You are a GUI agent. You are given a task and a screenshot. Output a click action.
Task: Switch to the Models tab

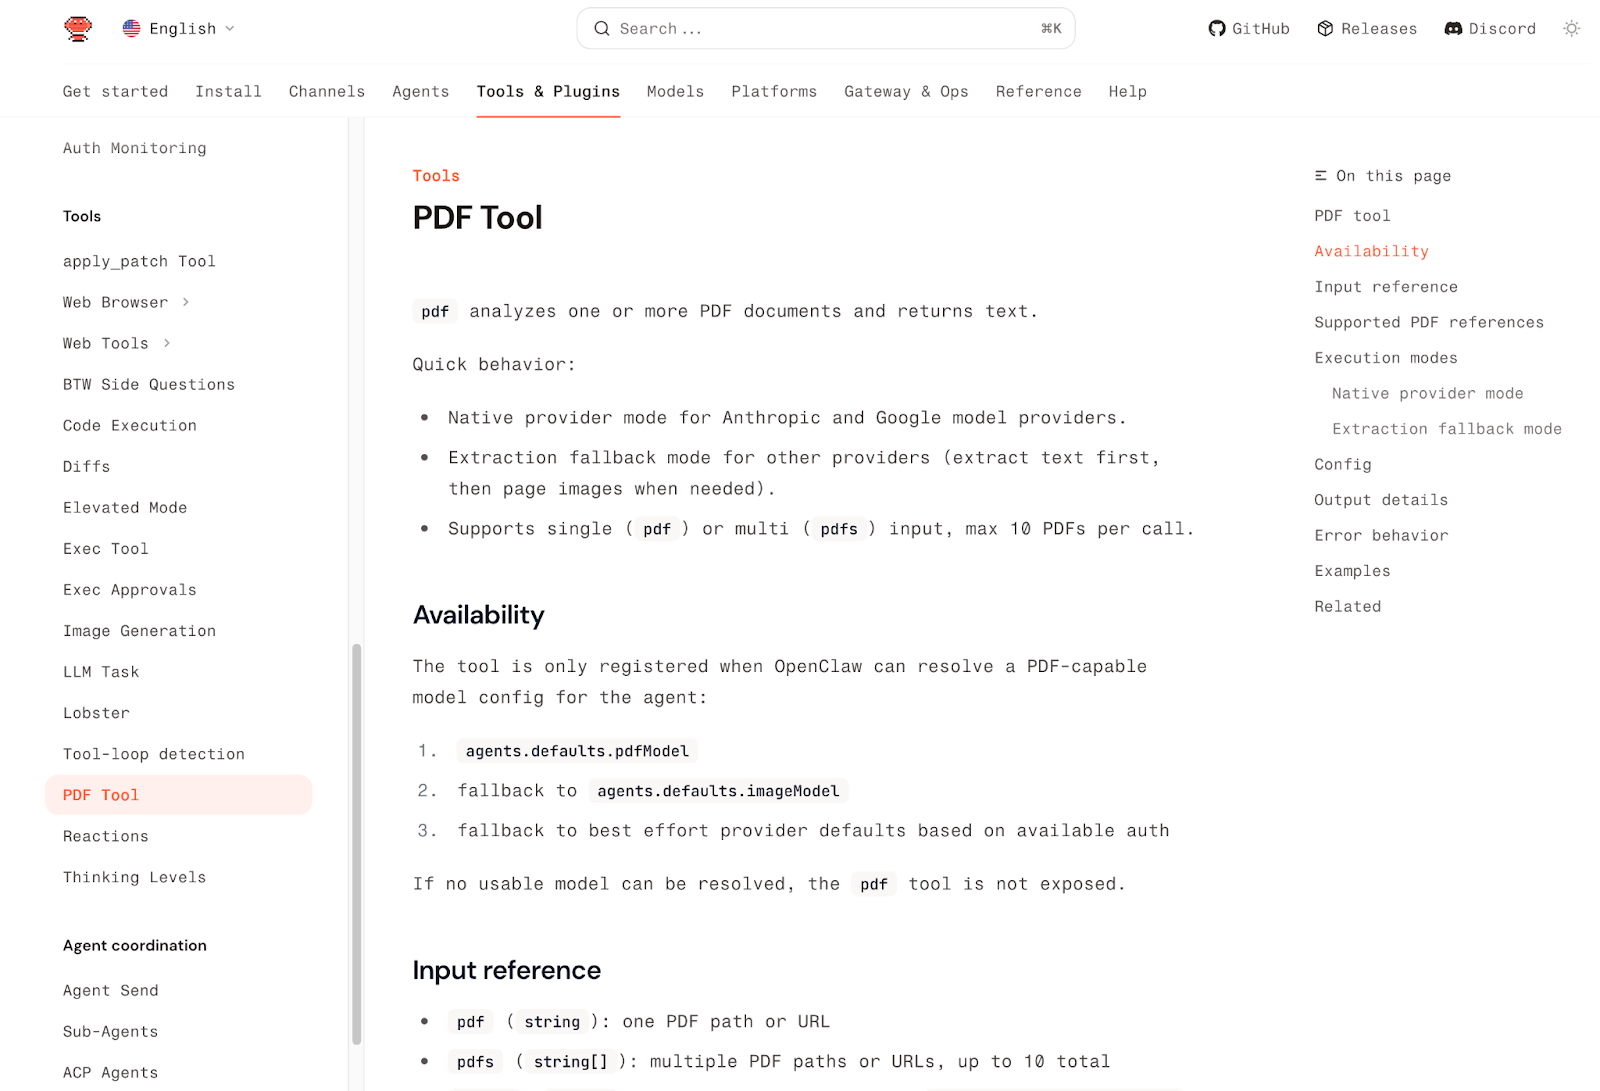pos(675,91)
